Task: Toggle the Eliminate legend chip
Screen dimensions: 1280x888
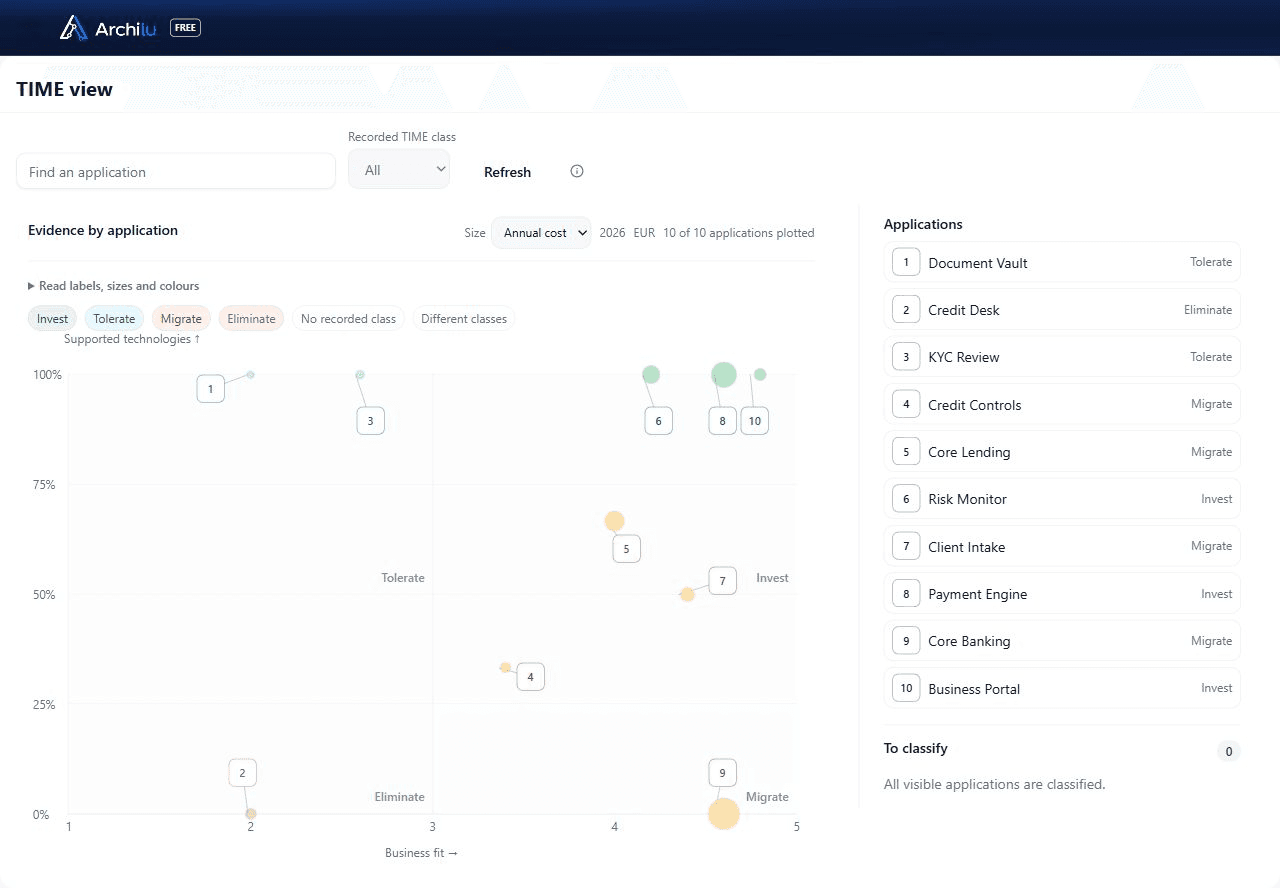Action: click(x=251, y=319)
